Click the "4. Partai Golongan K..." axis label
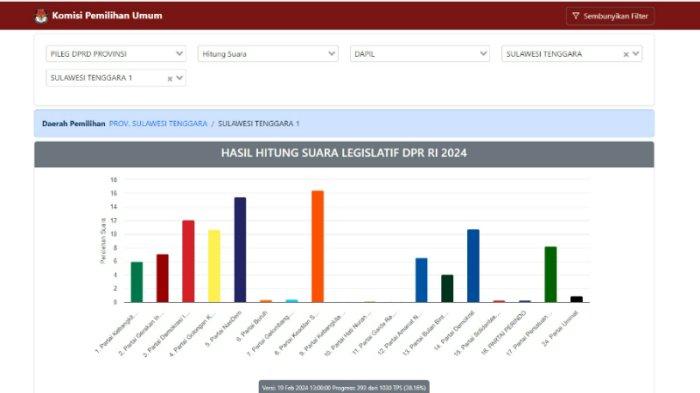Viewport: 700px width, 393px height. (x=191, y=334)
